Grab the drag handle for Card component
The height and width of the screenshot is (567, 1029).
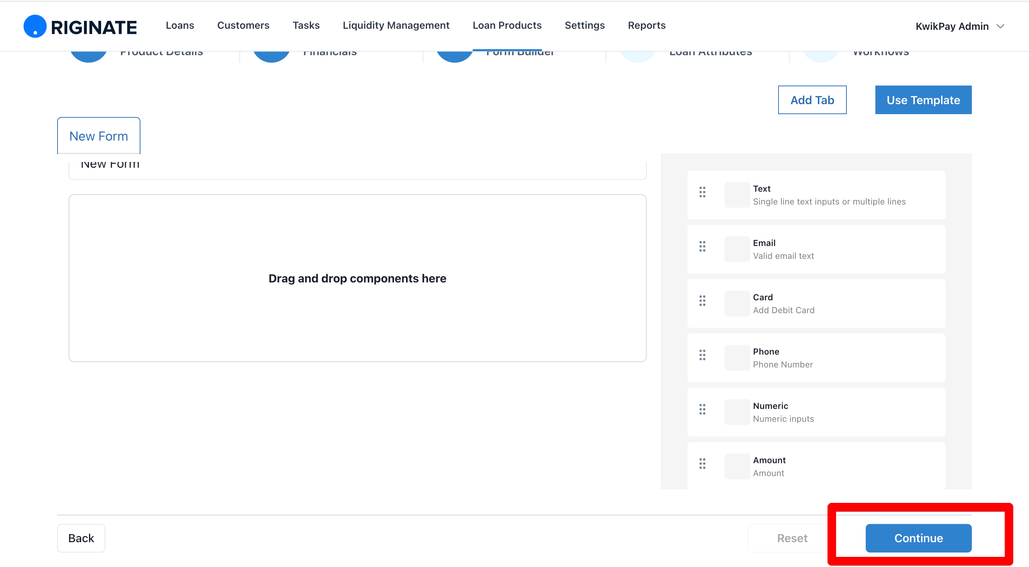pos(702,301)
